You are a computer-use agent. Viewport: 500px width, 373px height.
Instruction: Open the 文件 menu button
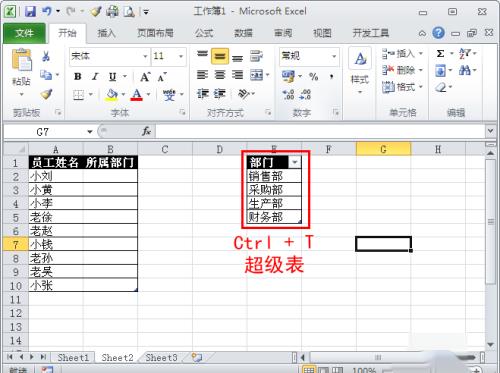(24, 33)
